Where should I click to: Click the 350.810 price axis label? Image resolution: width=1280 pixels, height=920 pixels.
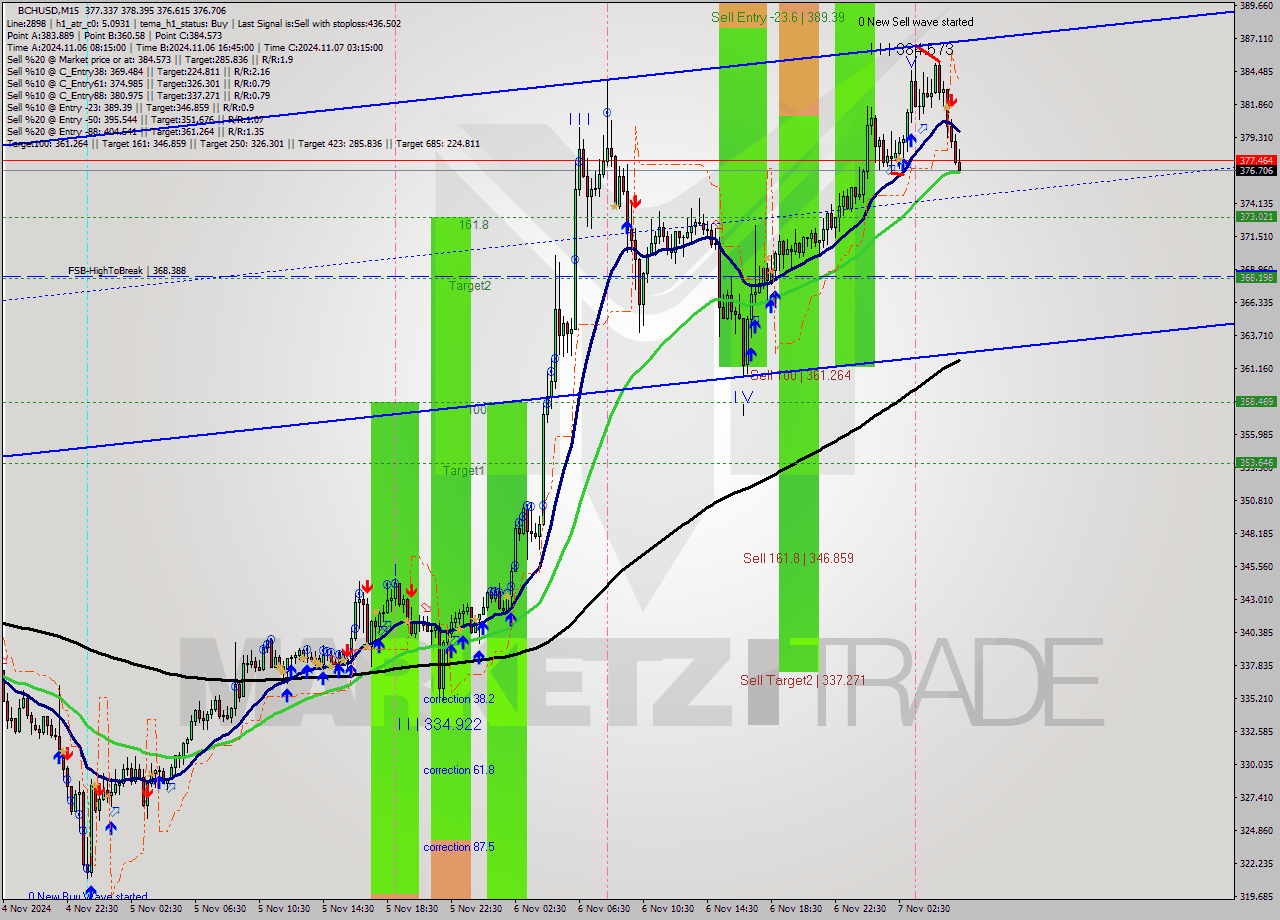(1256, 500)
